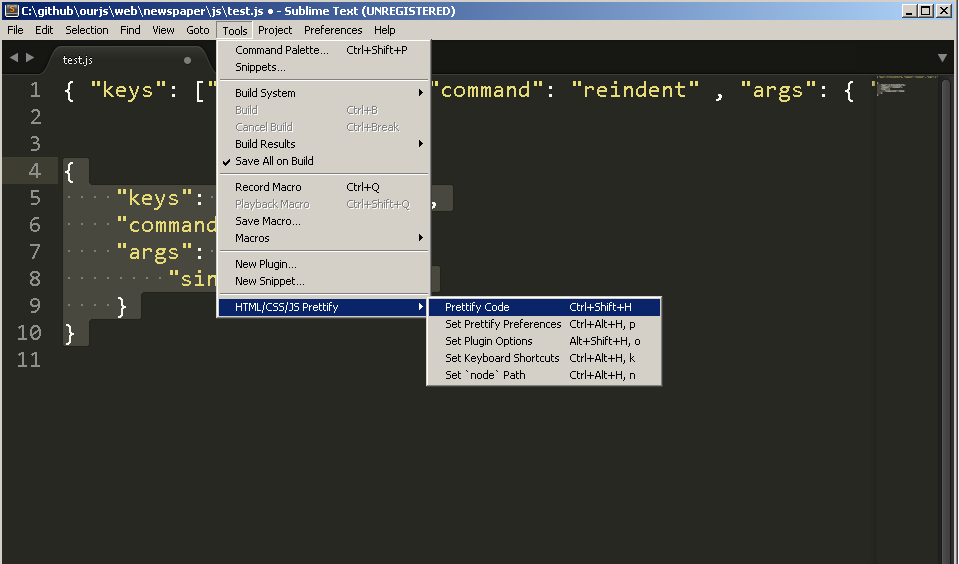The image size is (959, 564).
Task: Maximize the Sublime Text window
Action: pyautogui.click(x=926, y=10)
